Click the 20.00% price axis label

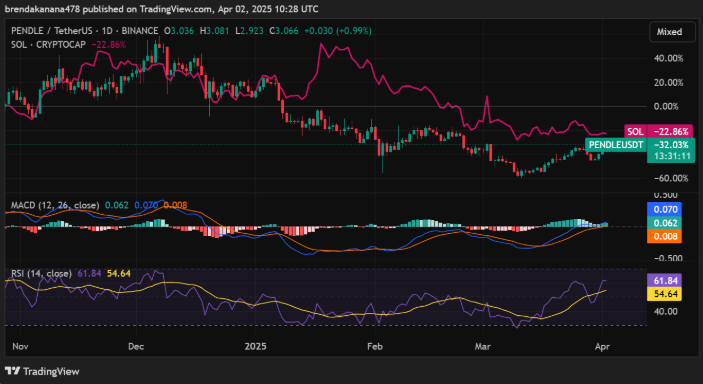pos(668,83)
